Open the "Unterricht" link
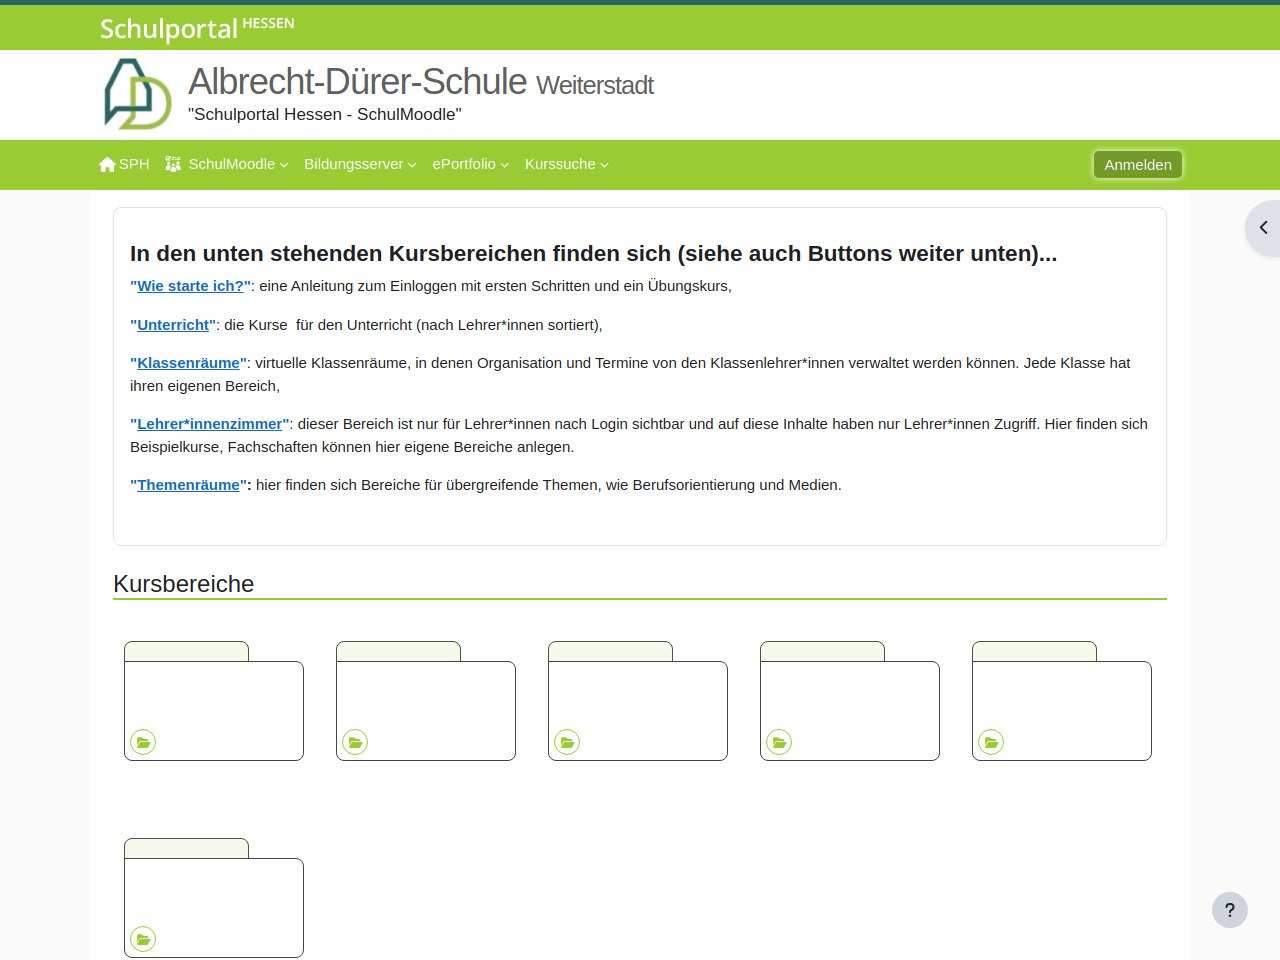Screen dimensions: 1280x960 coord(173,325)
